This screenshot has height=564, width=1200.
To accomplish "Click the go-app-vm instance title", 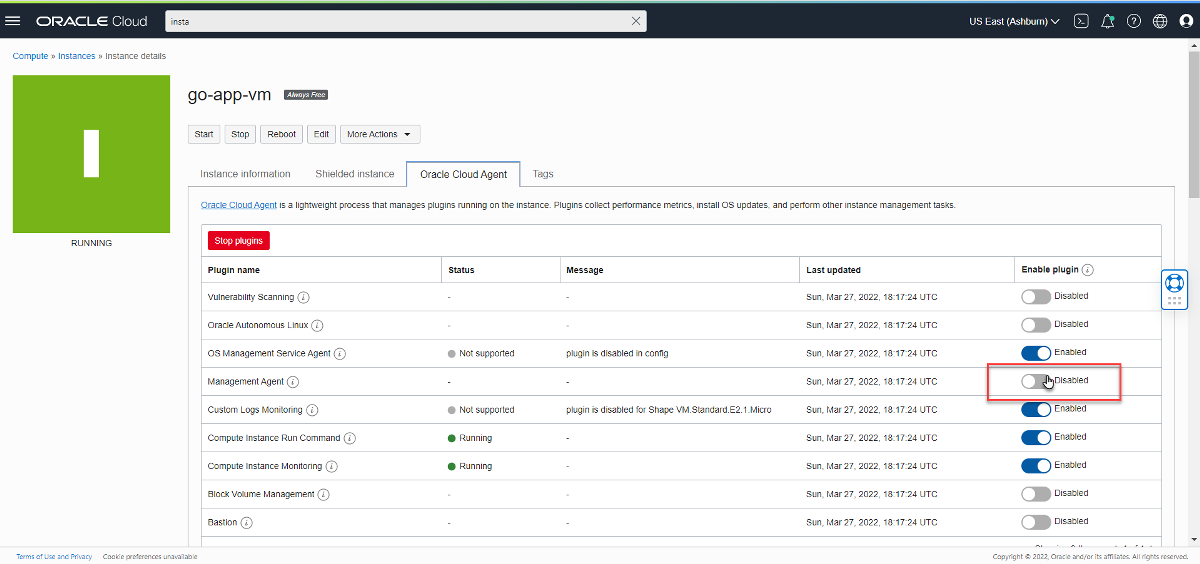I will (229, 95).
